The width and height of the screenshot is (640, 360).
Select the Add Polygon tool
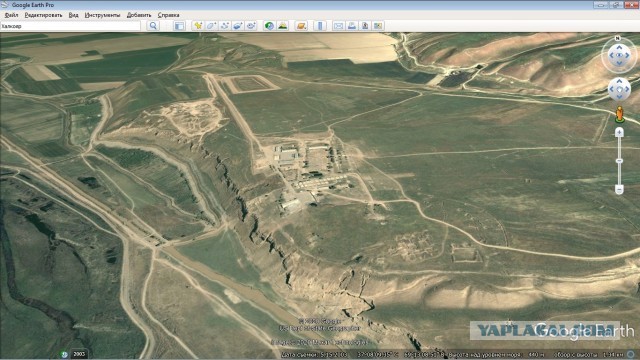211,26
